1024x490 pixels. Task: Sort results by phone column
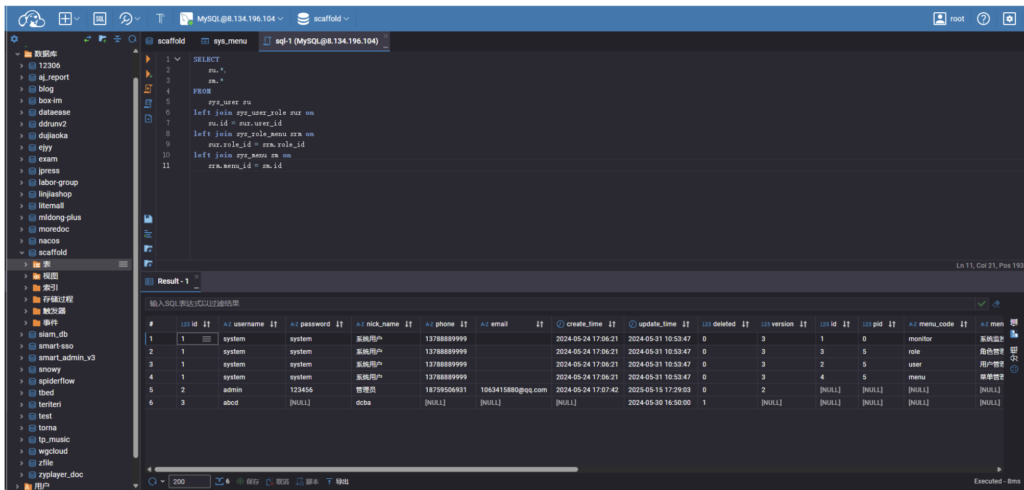(464, 324)
